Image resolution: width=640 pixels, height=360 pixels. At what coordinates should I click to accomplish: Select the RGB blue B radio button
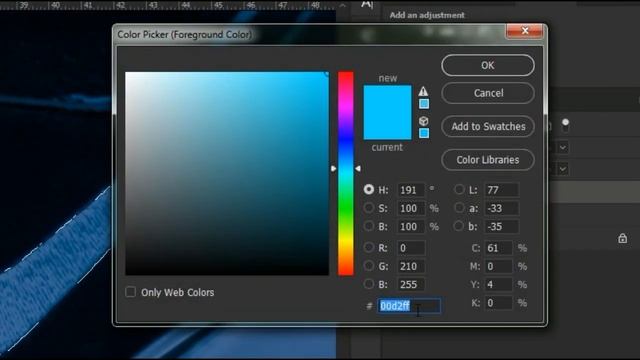click(x=369, y=284)
